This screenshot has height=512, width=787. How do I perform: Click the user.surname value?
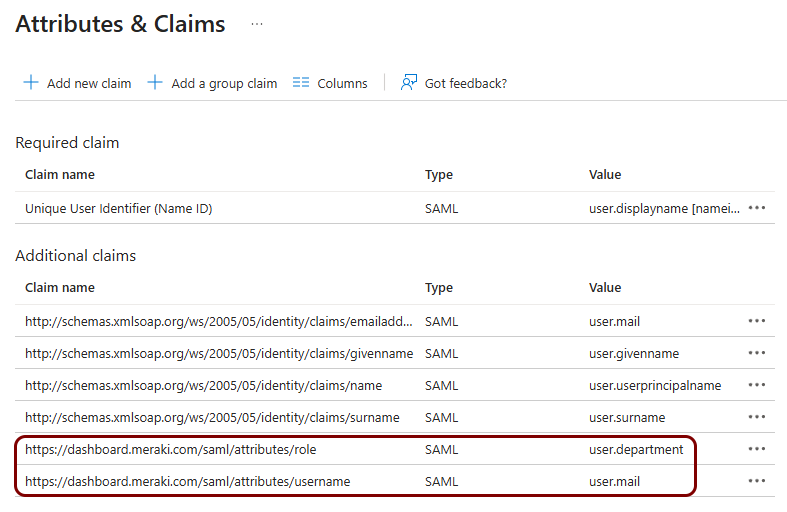627,418
